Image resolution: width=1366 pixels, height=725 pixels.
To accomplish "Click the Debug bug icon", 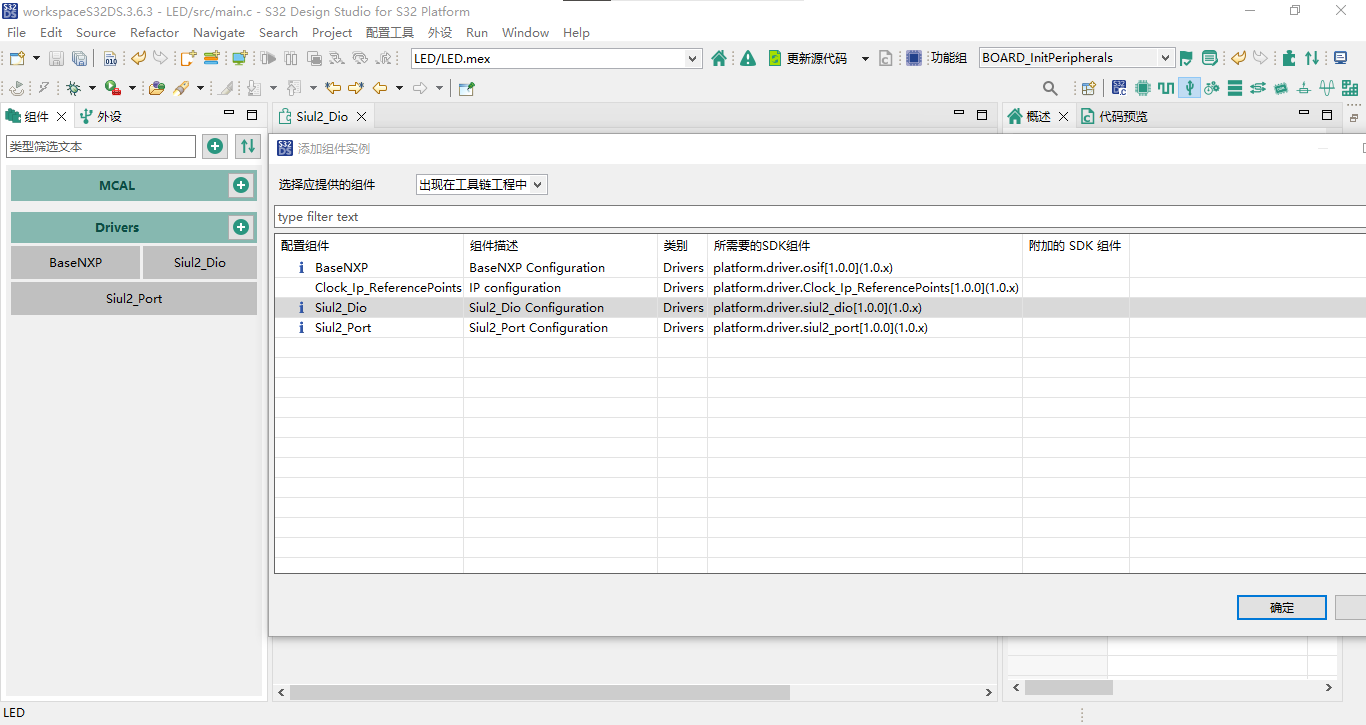I will (73, 88).
